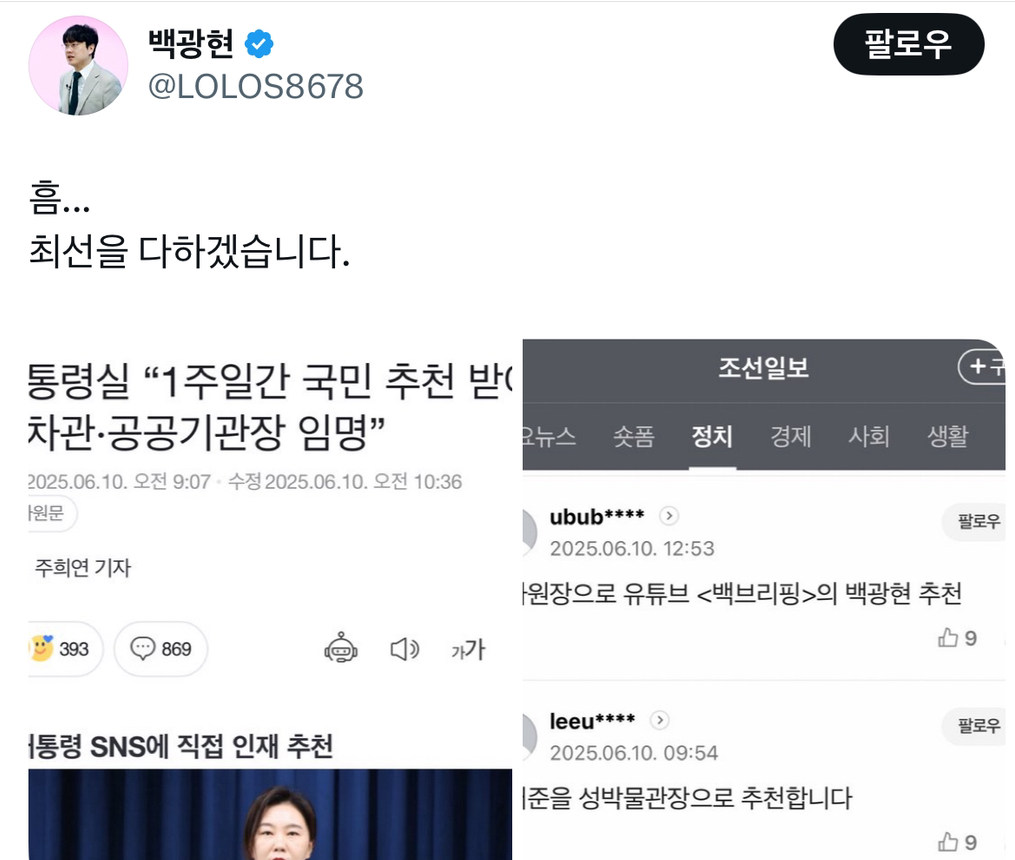The width and height of the screenshot is (1015, 860).
Task: Select the 사회 tab
Action: click(x=869, y=436)
